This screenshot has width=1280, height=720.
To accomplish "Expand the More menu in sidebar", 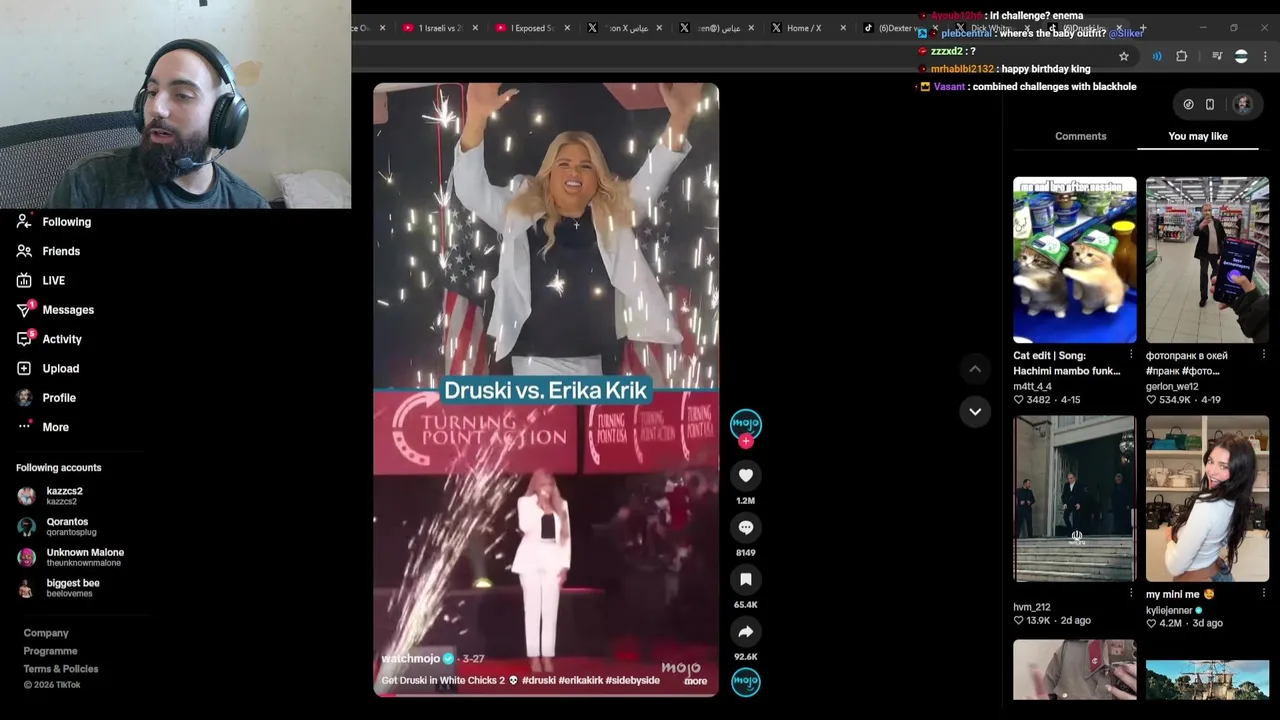I will click(43, 427).
